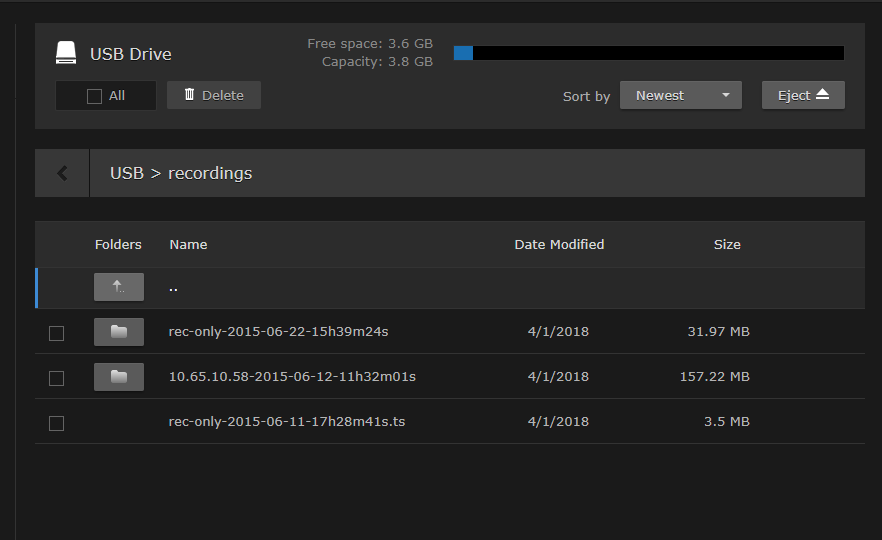The image size is (882, 540).
Task: Click the storage capacity usage bar
Action: click(648, 53)
